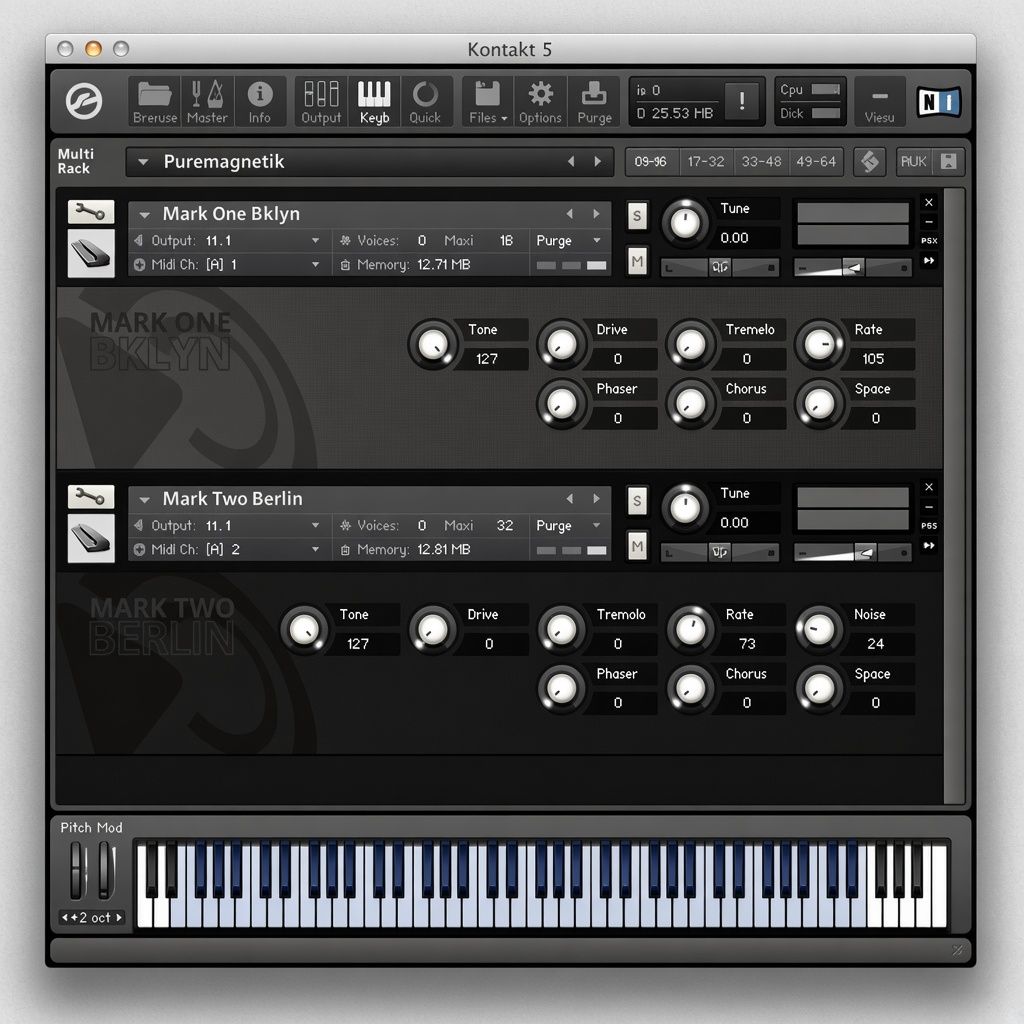Switch to the 17-32 rack page
Image resolution: width=1024 pixels, height=1024 pixels.
tap(706, 161)
